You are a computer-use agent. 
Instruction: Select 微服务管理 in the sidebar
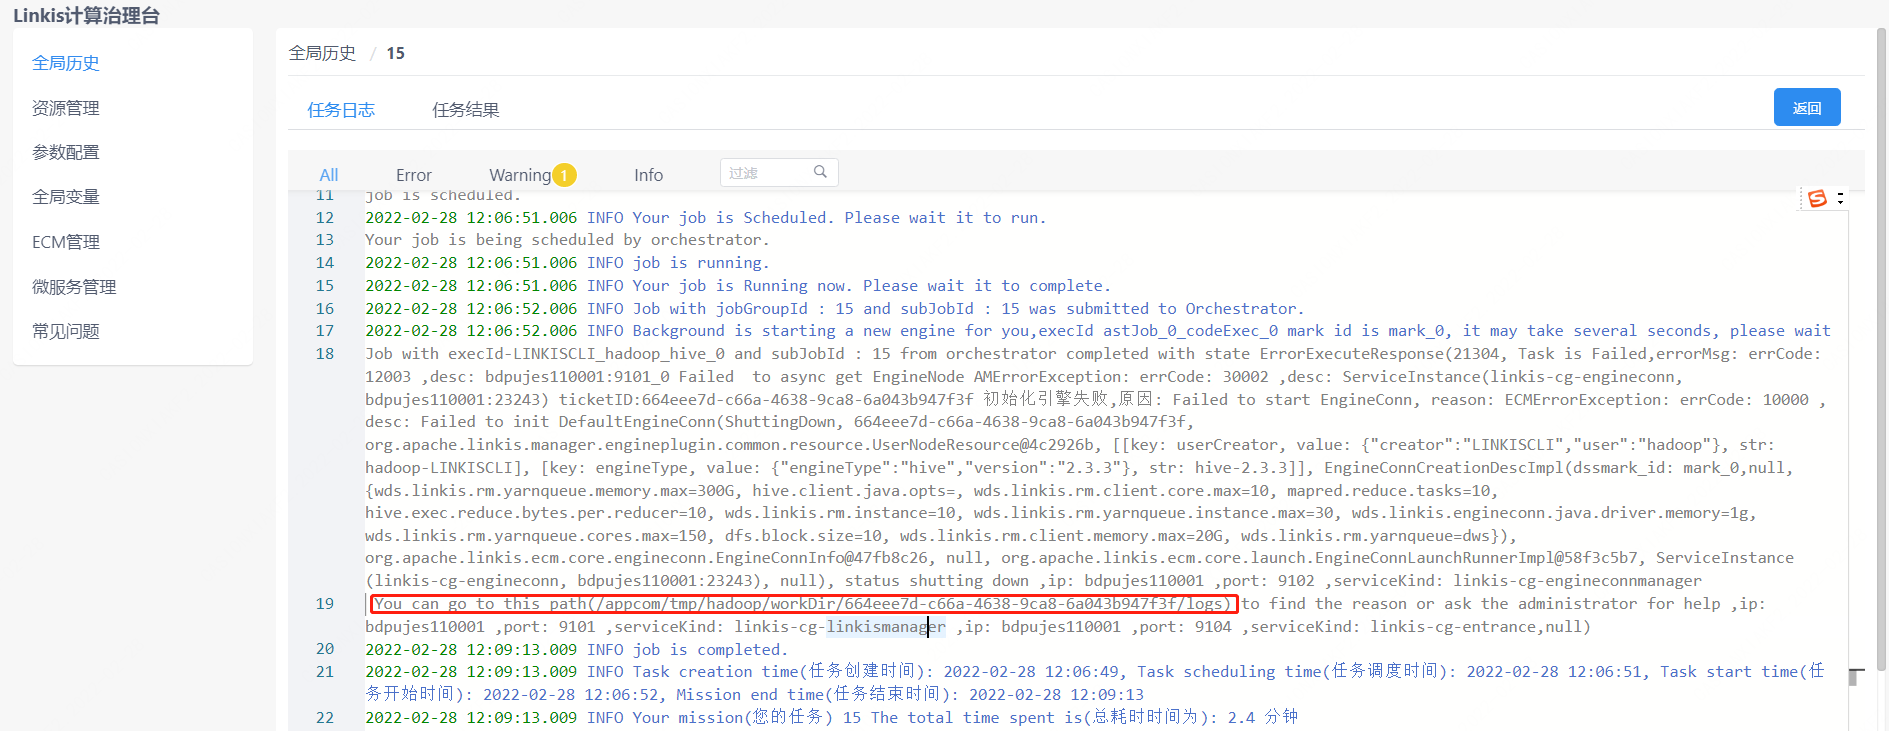74,287
